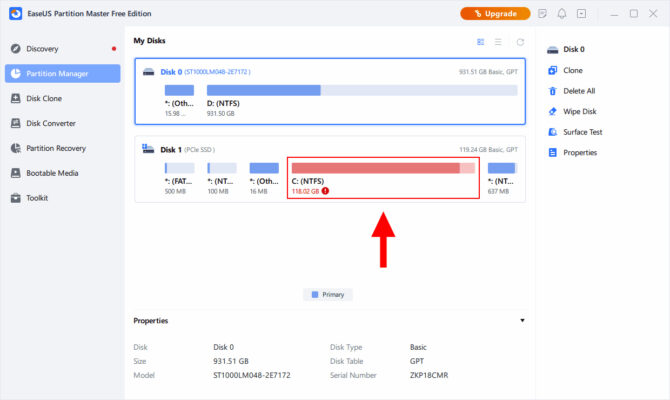Click the Wipe Disk eraser icon

[553, 111]
